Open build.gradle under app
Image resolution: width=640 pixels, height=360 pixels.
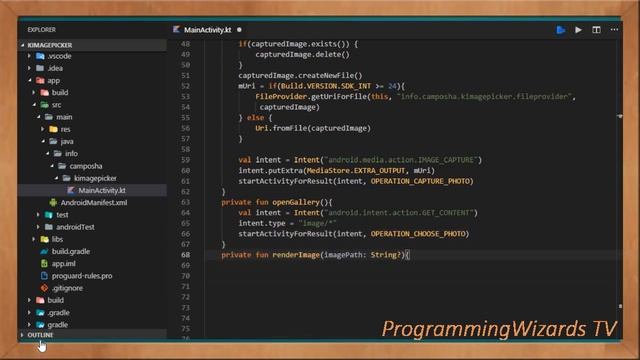coord(71,251)
